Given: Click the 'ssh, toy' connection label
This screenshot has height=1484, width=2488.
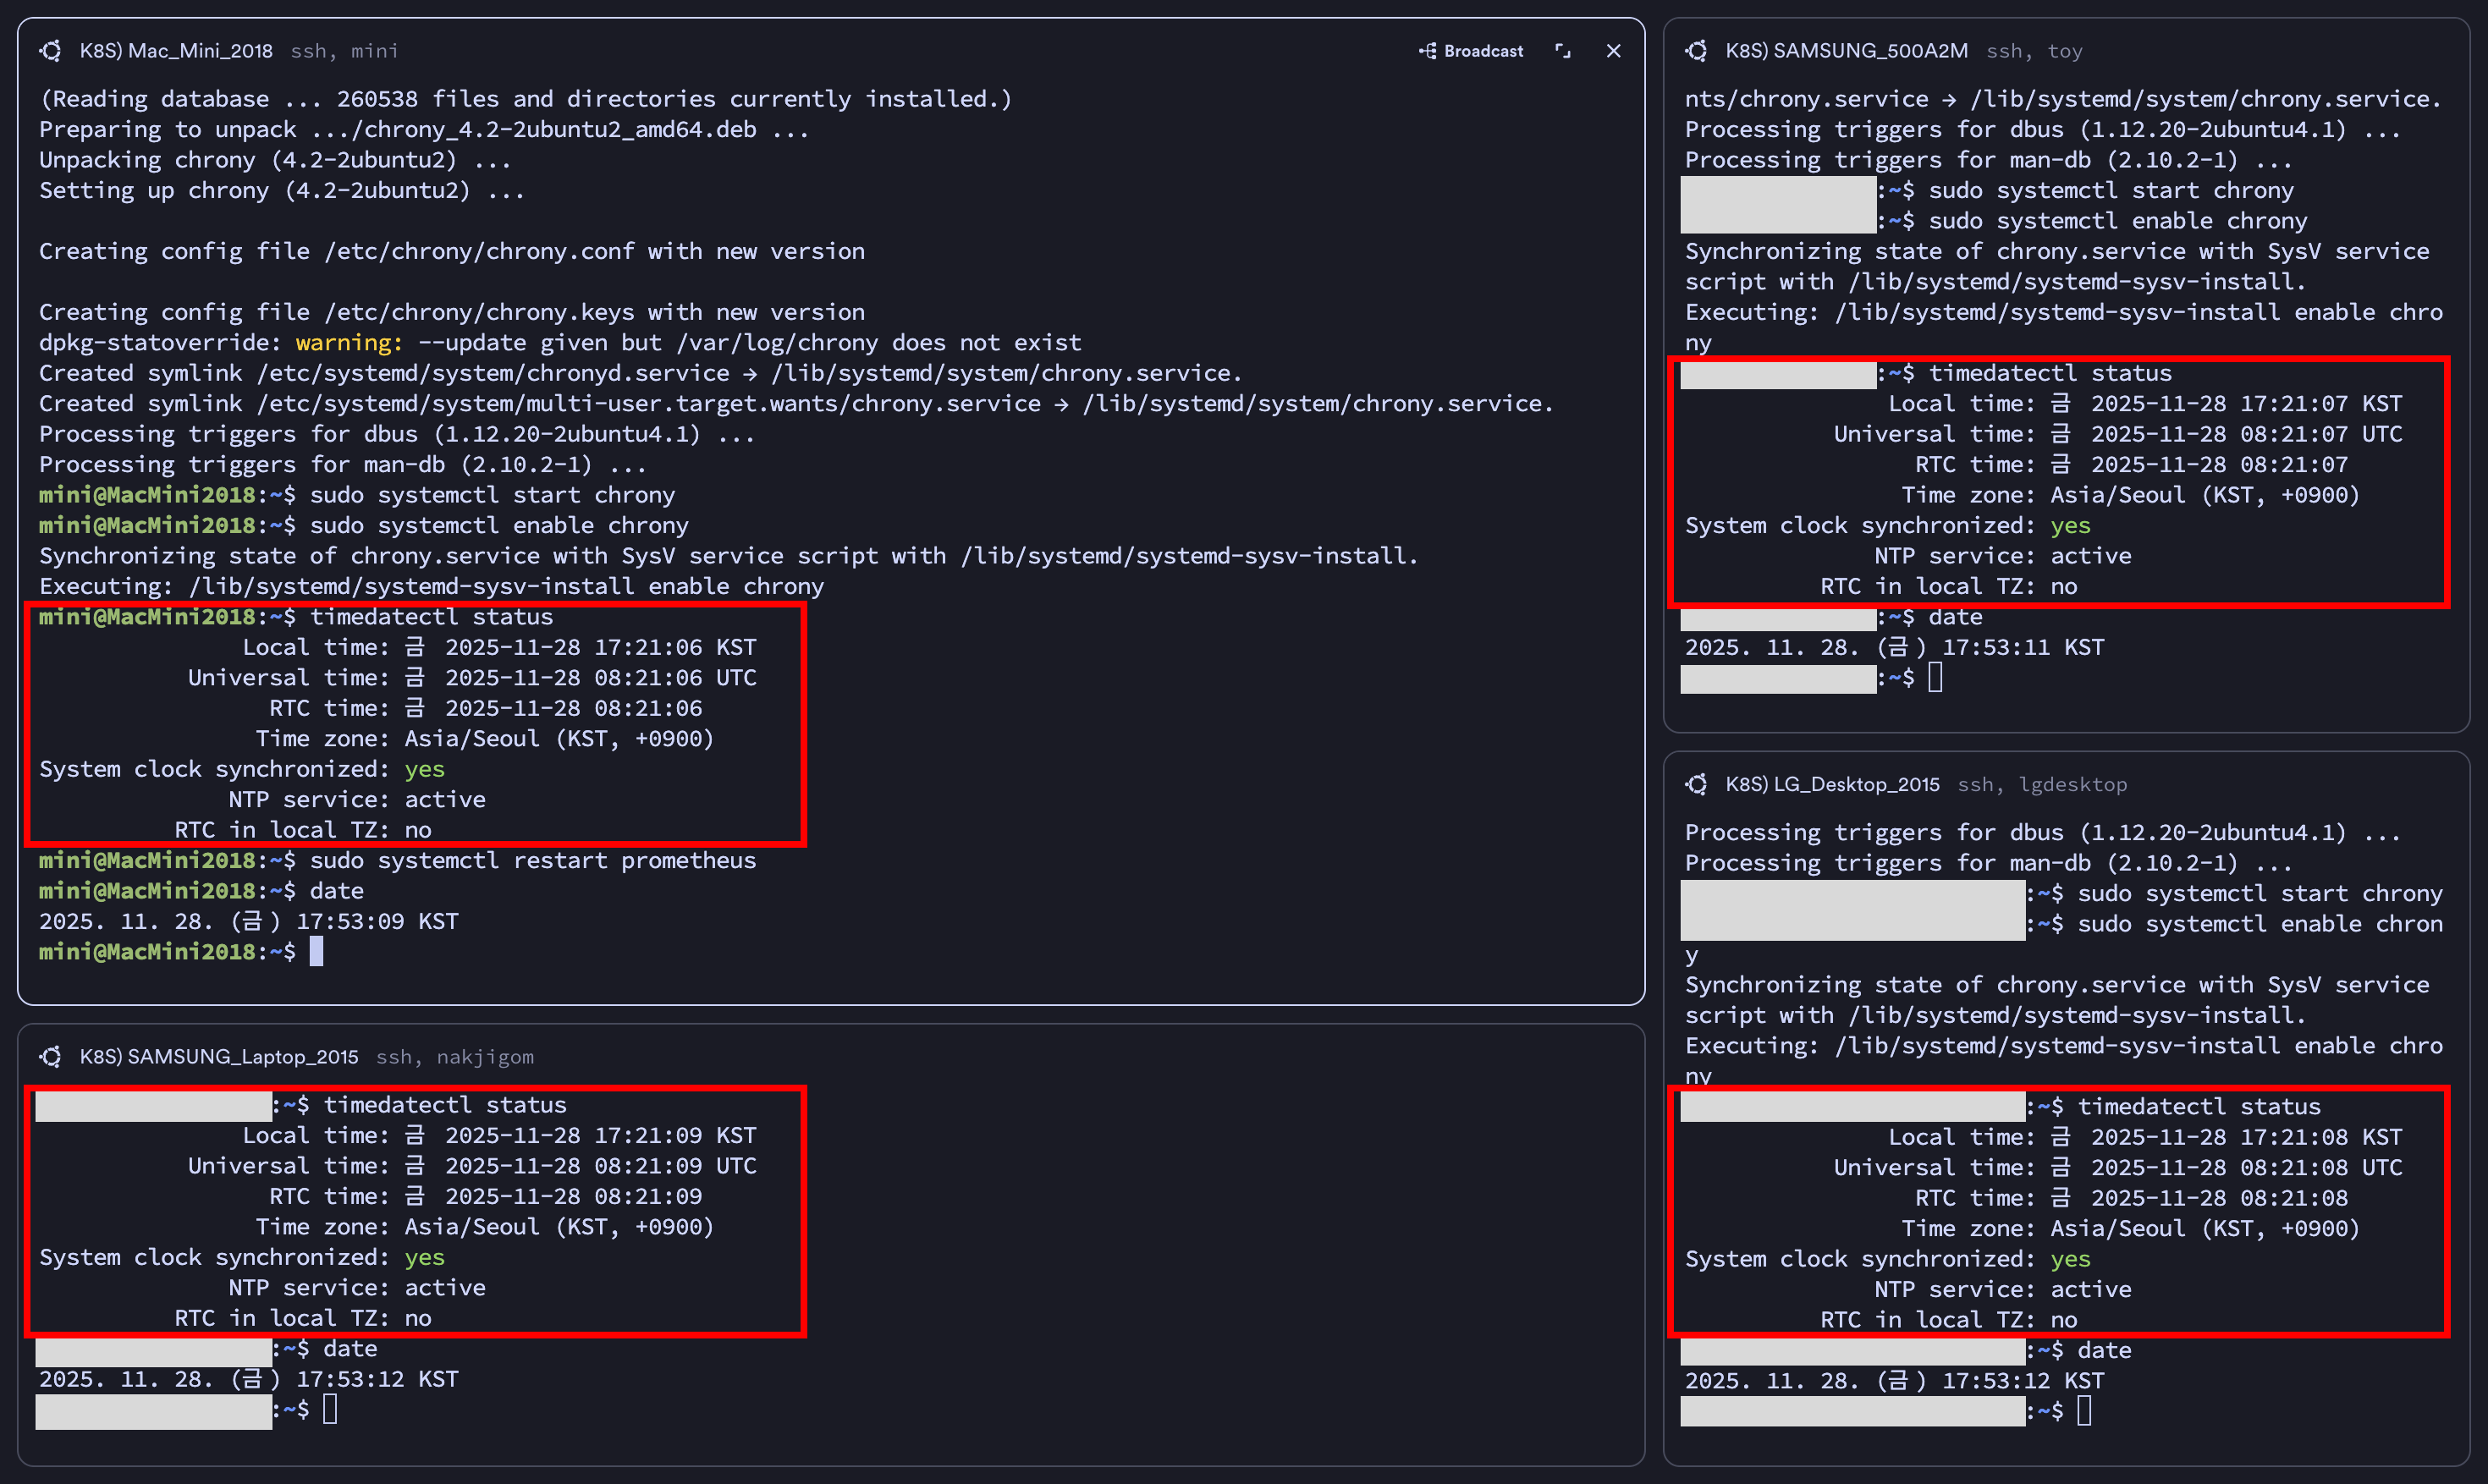Looking at the screenshot, I should point(2034,51).
